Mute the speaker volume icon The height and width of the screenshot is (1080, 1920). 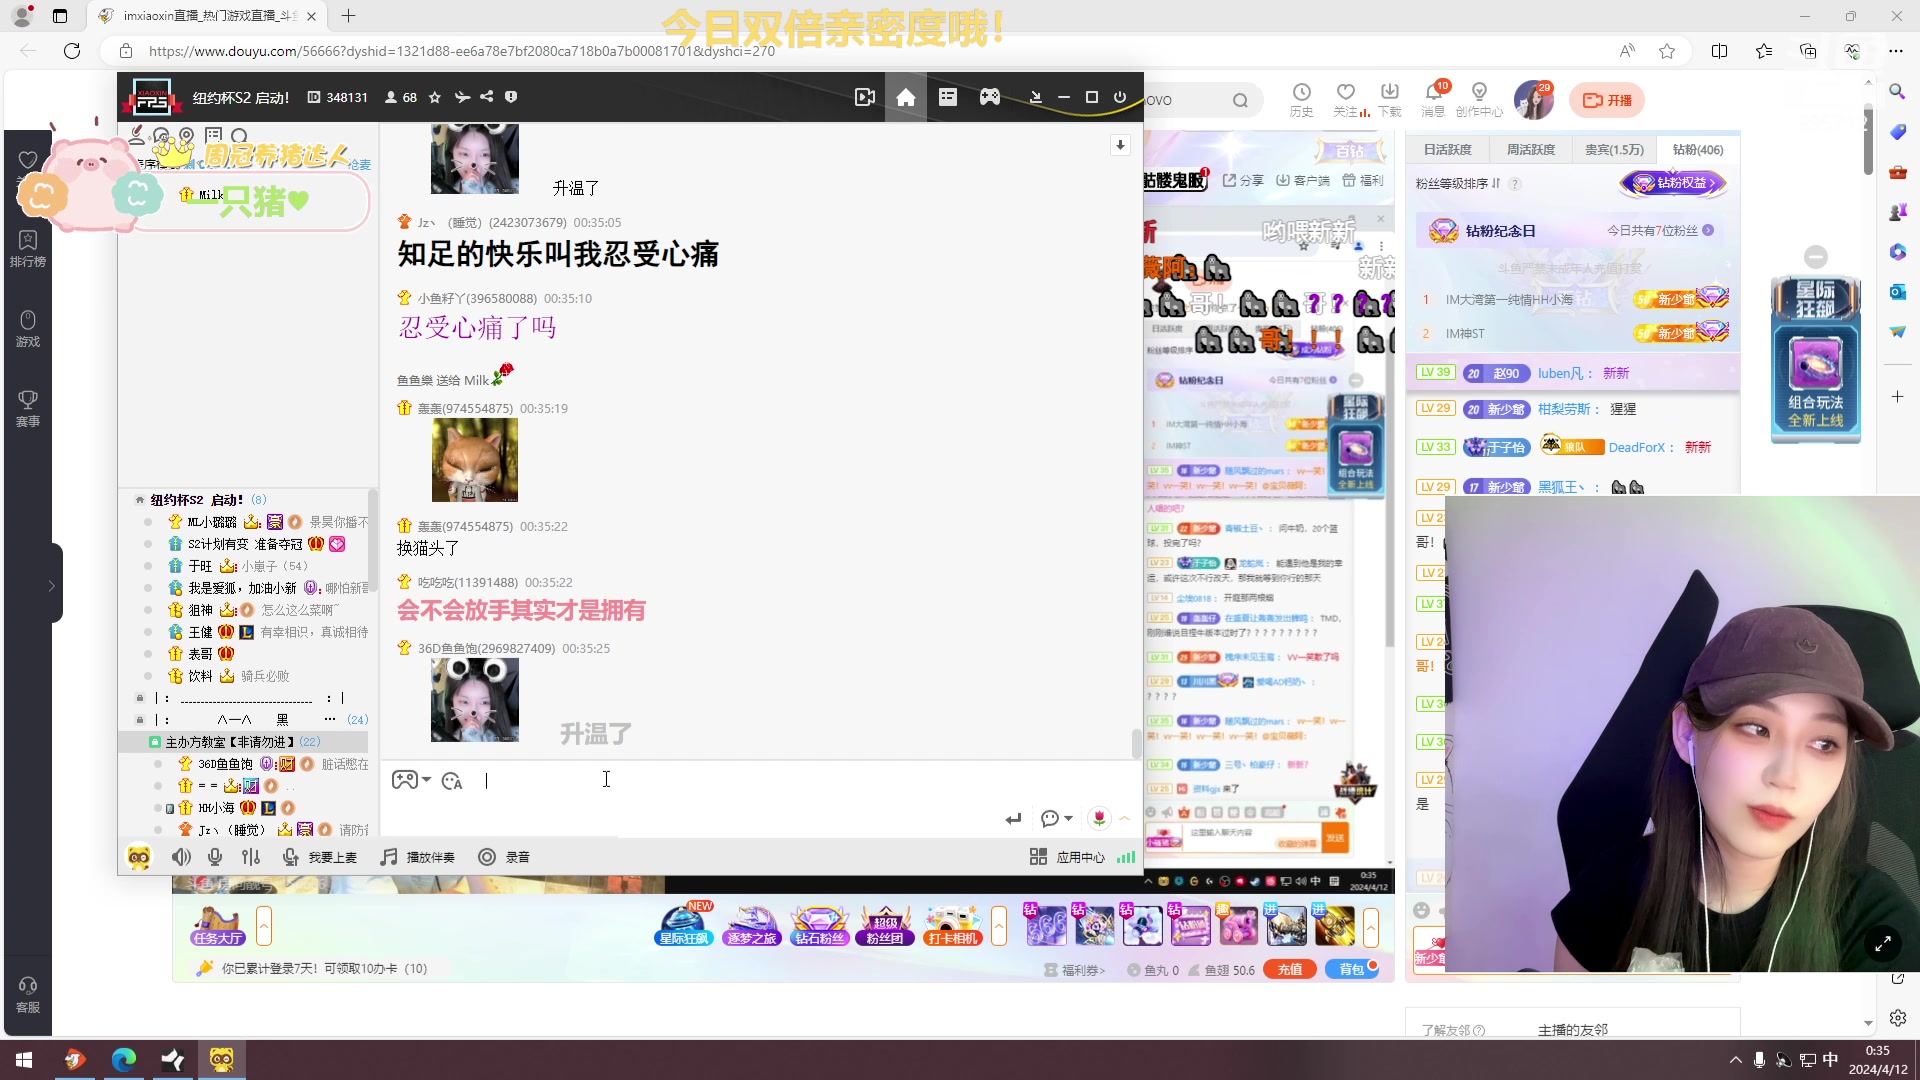(x=181, y=857)
